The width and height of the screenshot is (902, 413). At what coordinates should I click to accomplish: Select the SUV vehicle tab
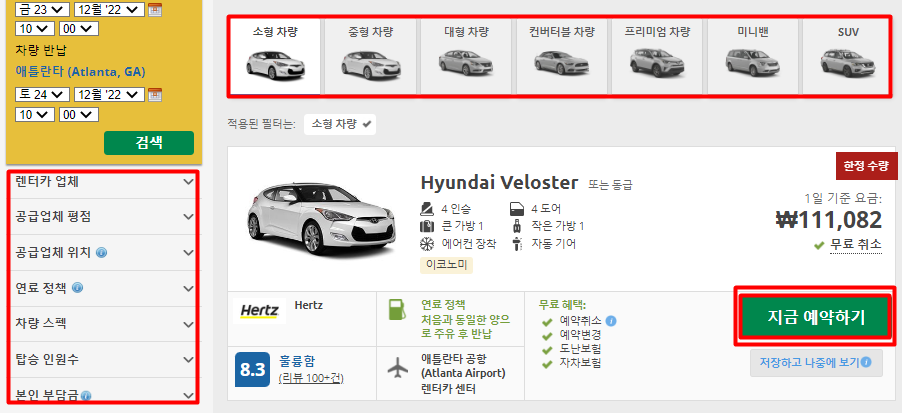point(847,56)
